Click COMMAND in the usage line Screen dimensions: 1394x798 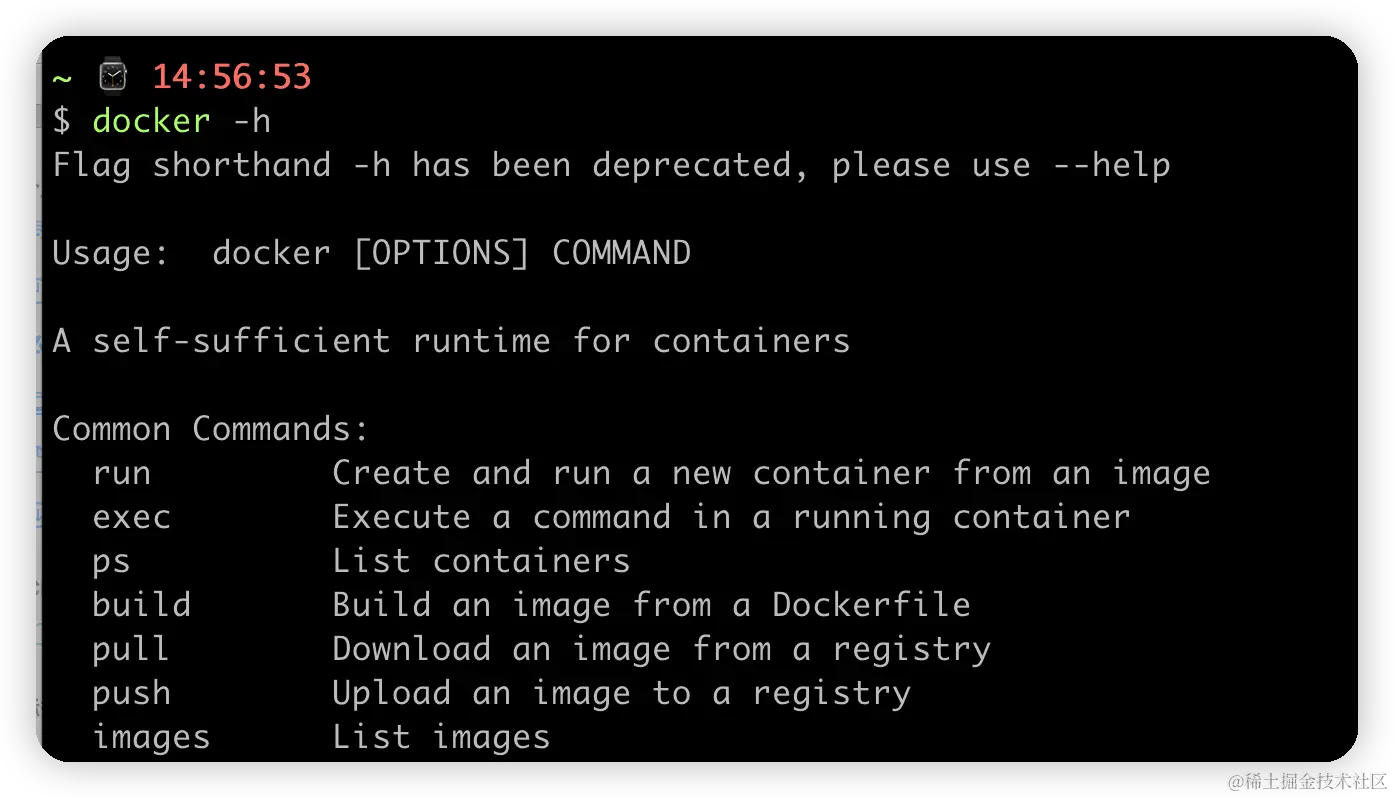621,253
